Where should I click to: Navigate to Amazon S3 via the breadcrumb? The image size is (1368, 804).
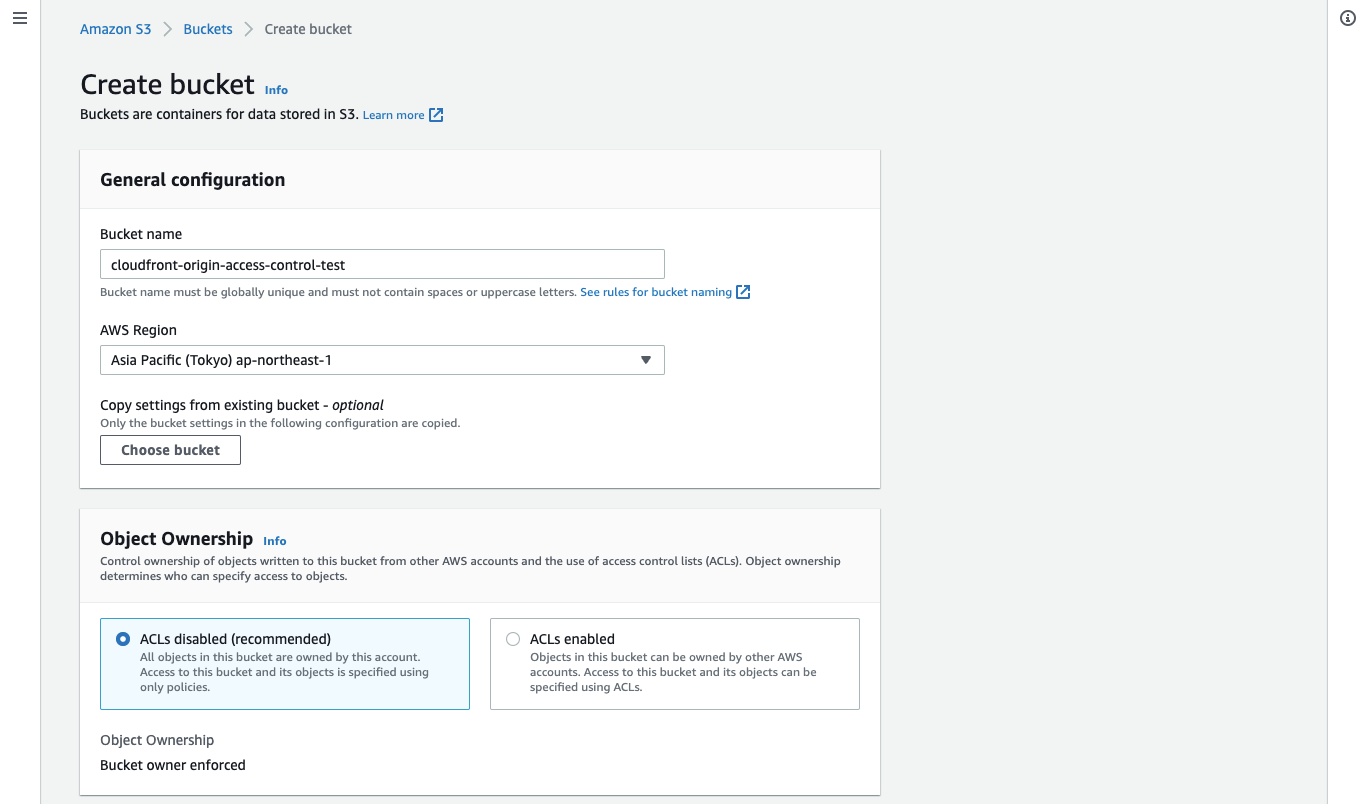(x=115, y=29)
